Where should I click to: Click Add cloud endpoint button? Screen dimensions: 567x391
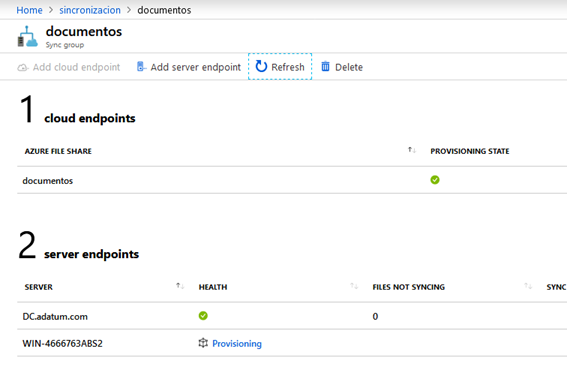point(69,67)
